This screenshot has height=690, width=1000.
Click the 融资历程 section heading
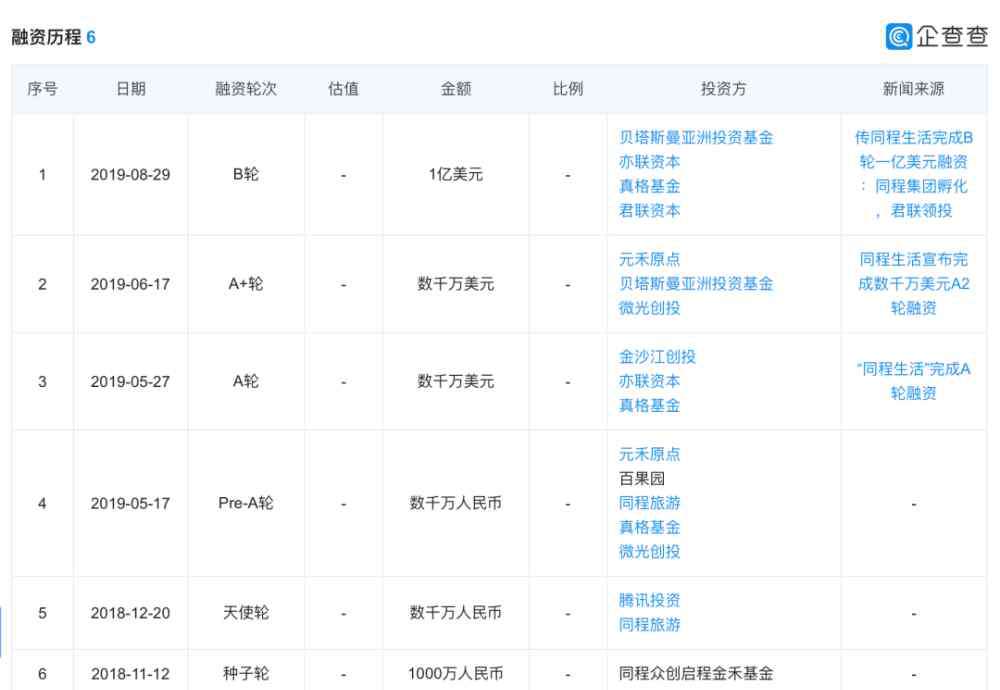[47, 37]
